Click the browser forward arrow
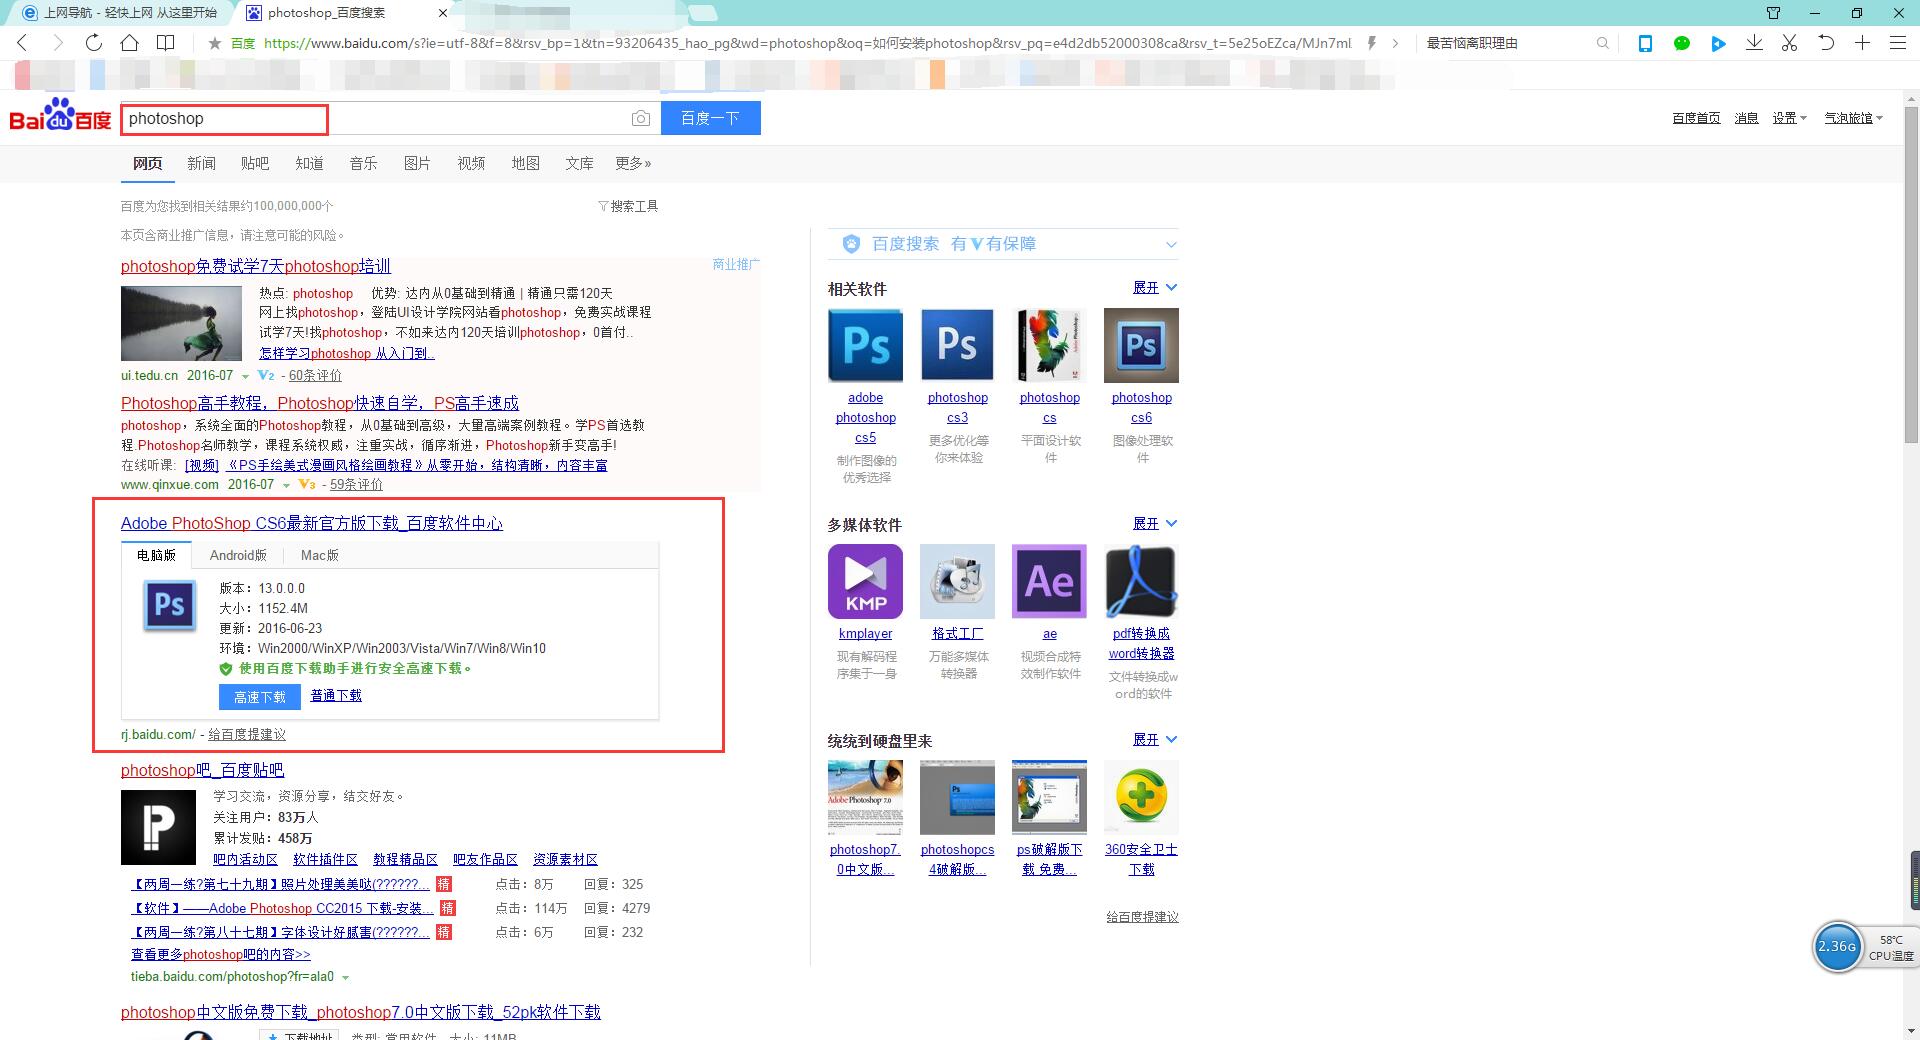This screenshot has width=1920, height=1040. pos(57,43)
